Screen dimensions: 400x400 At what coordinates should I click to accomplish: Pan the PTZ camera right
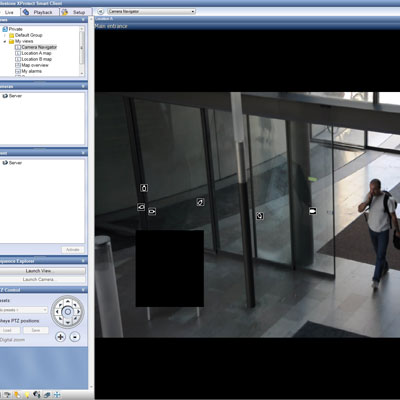pyautogui.click(x=78, y=312)
